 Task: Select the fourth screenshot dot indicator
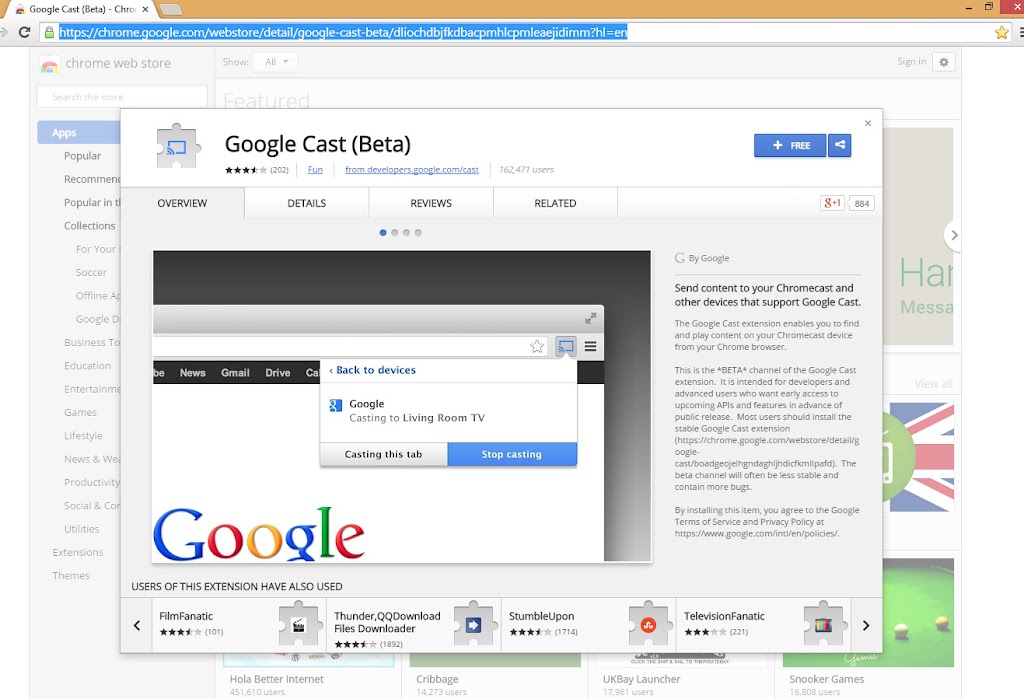point(418,233)
